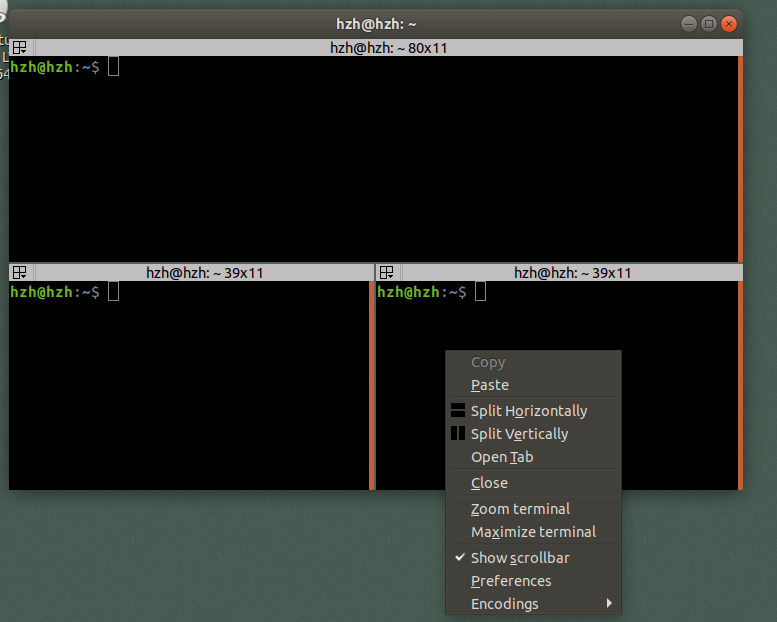This screenshot has width=777, height=622.
Task: Minimize the Terminator window
Action: (x=689, y=24)
